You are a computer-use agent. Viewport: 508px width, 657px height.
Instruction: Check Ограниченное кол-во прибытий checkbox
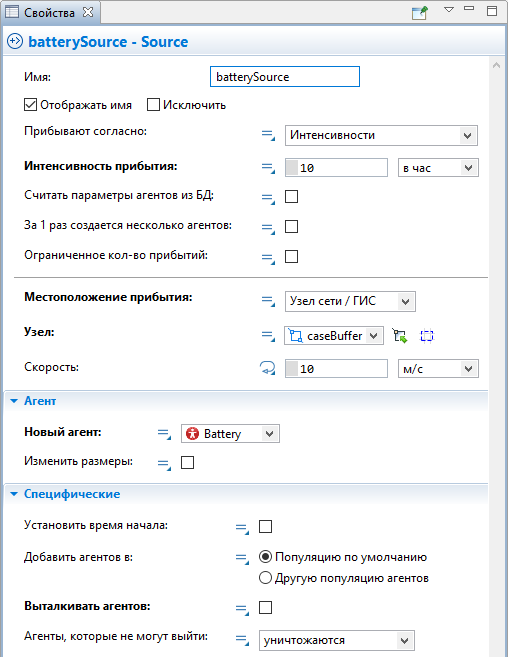[291, 256]
